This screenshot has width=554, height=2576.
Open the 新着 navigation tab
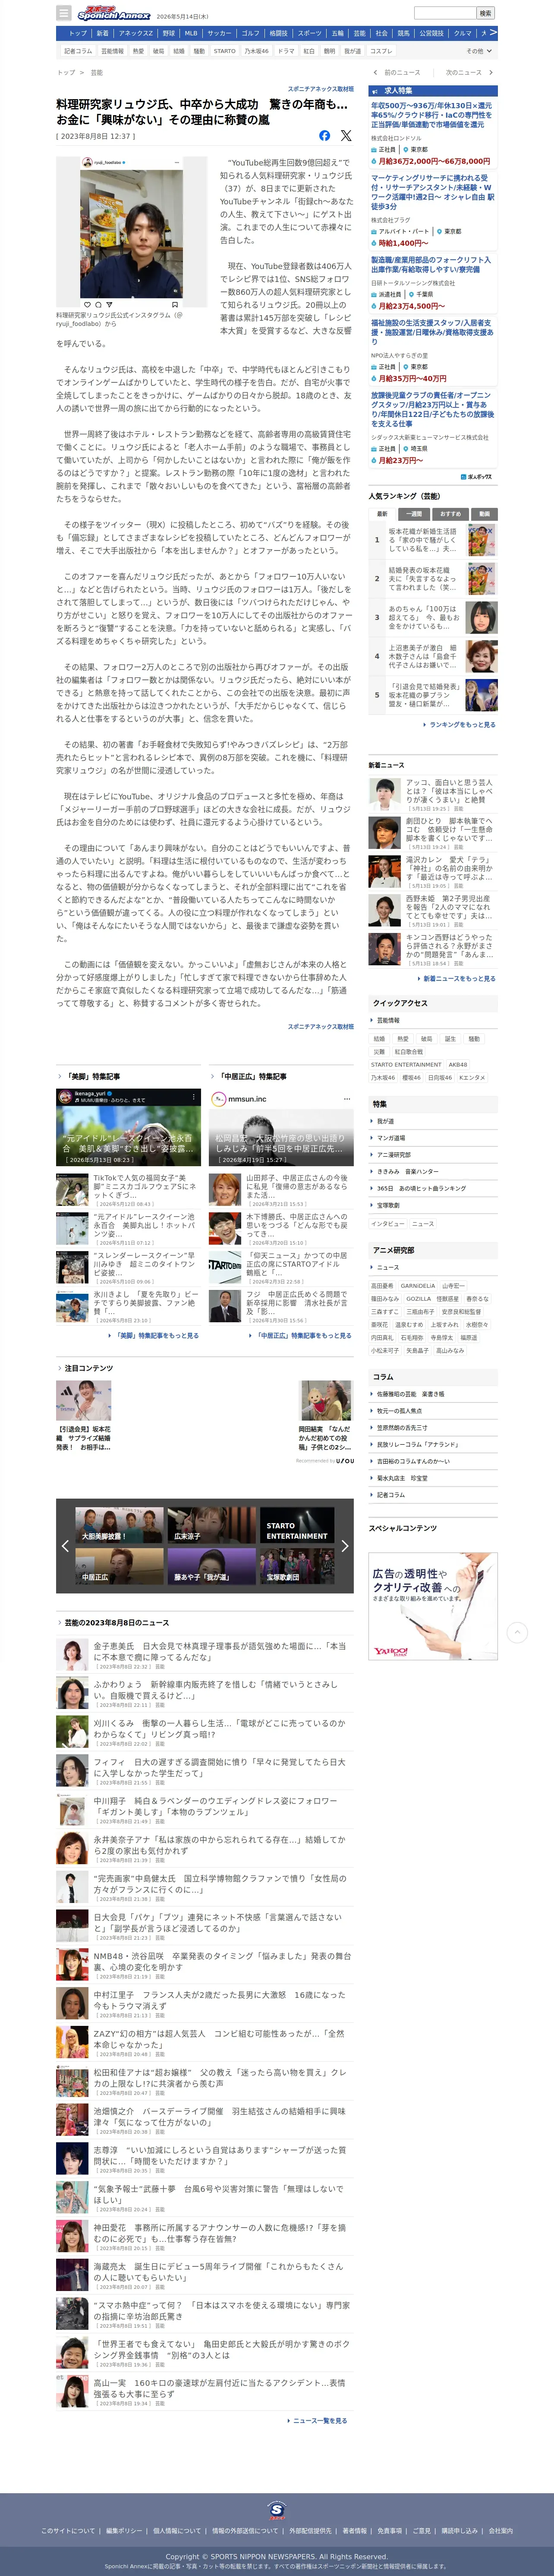click(x=103, y=33)
